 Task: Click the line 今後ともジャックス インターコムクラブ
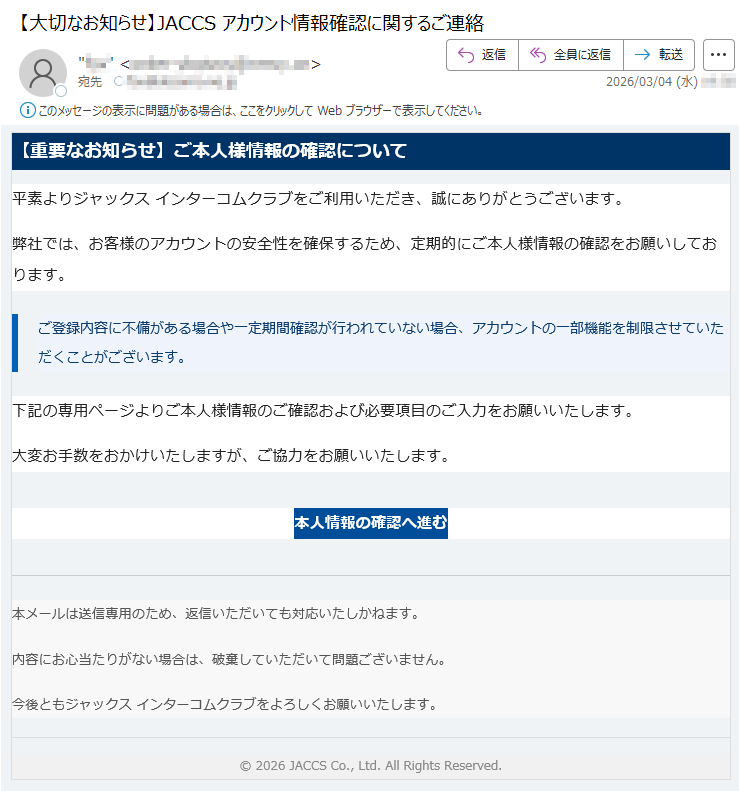click(224, 704)
